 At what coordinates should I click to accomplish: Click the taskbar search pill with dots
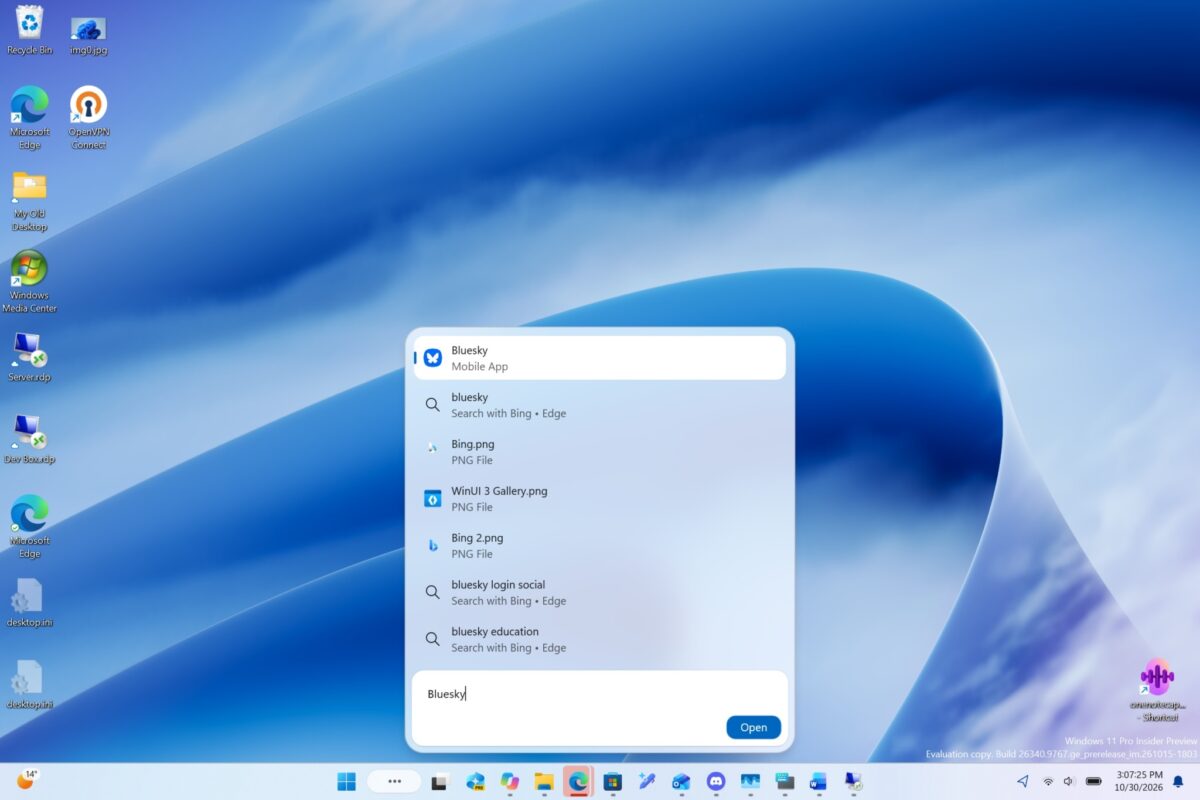pyautogui.click(x=394, y=781)
